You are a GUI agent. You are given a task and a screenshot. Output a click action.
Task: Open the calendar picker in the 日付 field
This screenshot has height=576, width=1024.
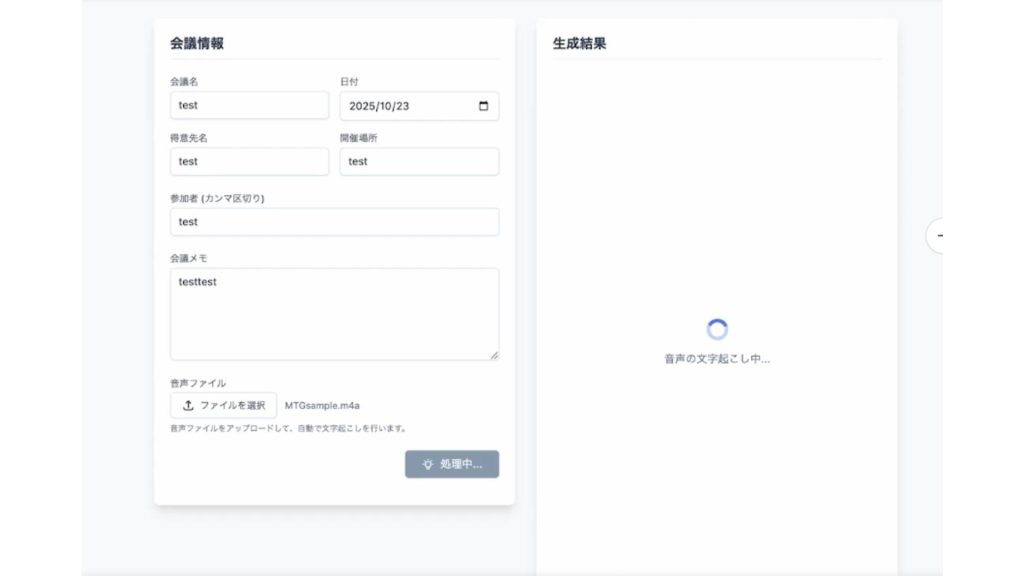click(484, 106)
